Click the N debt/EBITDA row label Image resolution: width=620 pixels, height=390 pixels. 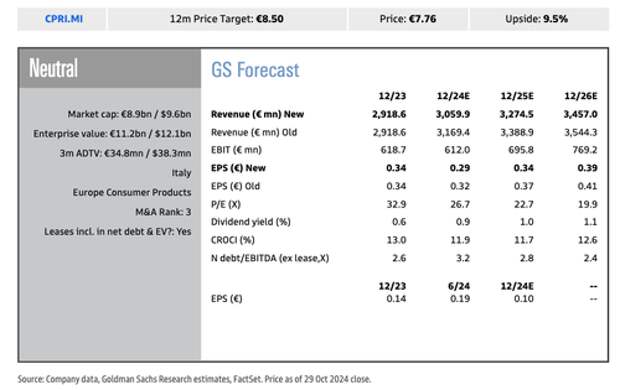click(x=270, y=258)
